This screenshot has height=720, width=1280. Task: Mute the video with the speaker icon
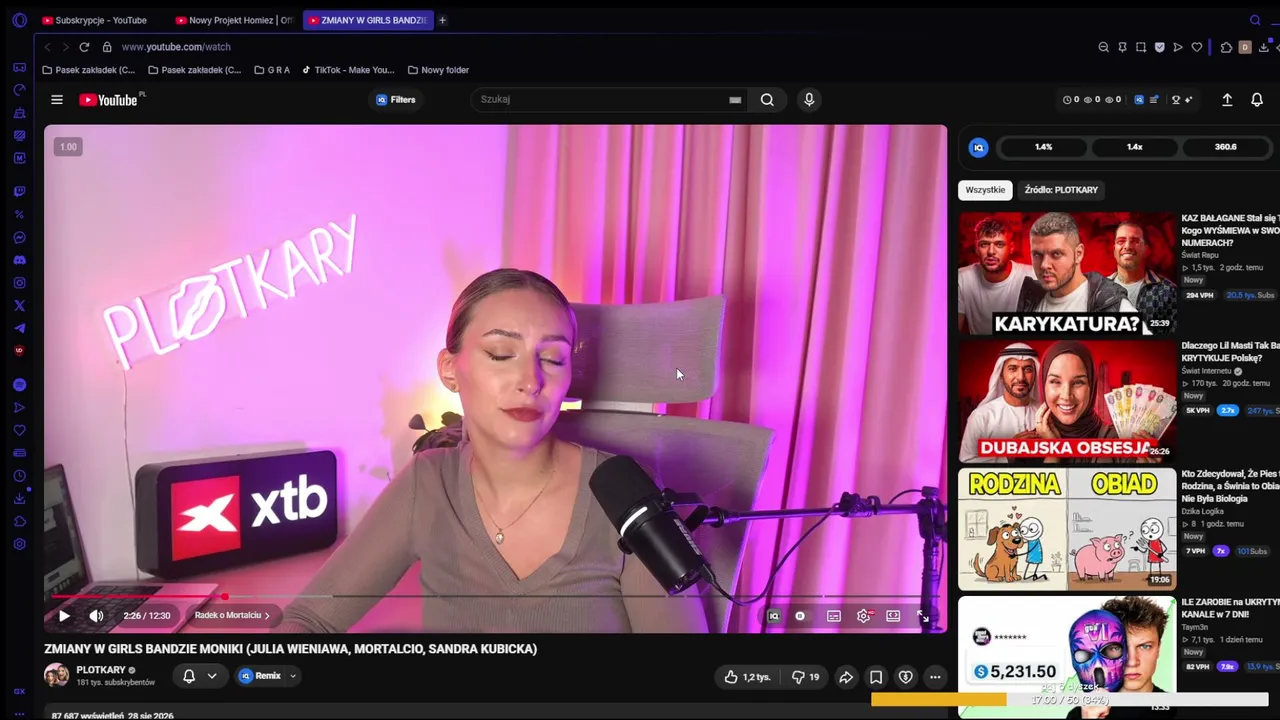click(x=96, y=616)
